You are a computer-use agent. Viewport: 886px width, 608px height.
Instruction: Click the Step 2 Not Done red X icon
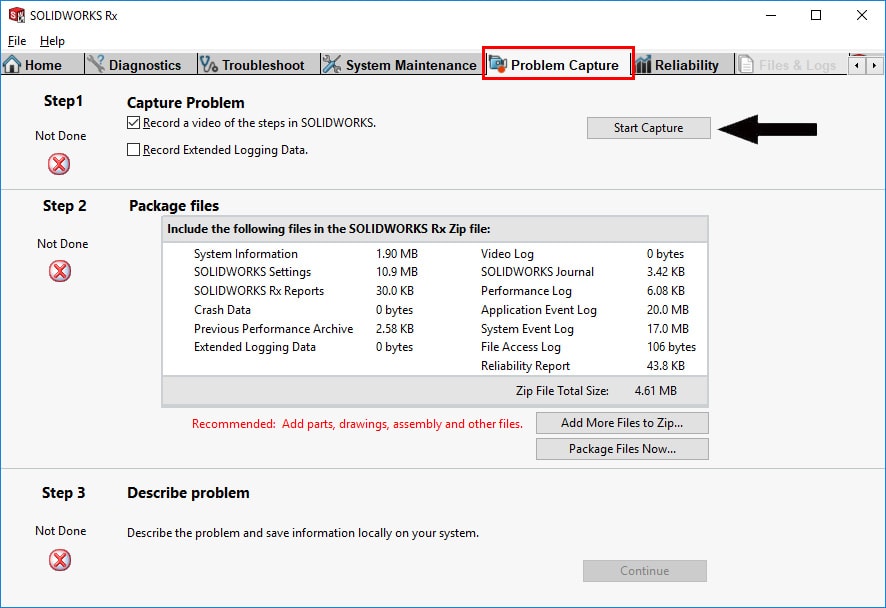(60, 271)
